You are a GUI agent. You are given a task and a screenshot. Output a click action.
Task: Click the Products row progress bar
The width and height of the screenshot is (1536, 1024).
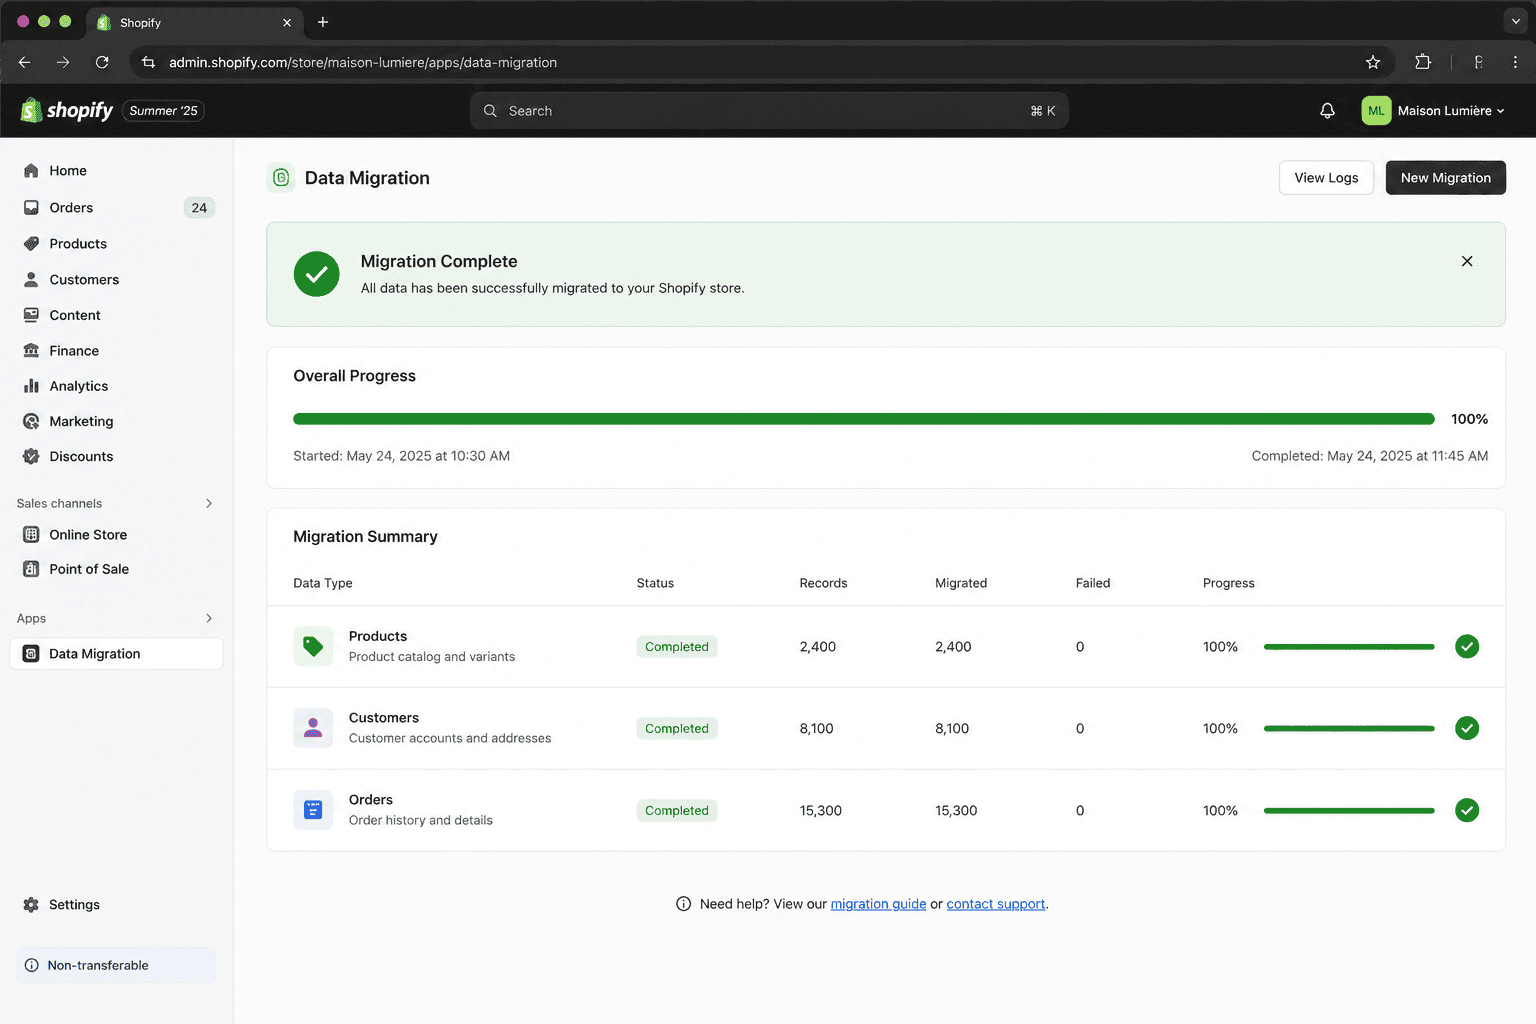tap(1349, 647)
